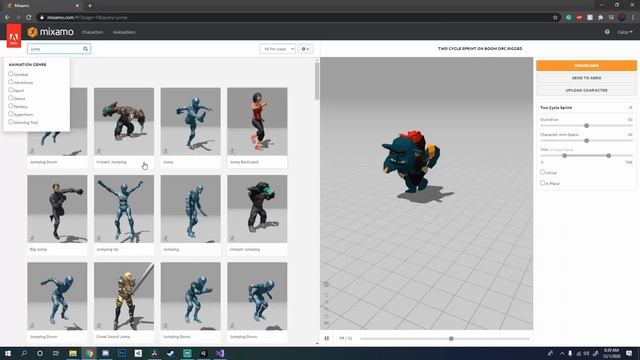Bookmark page with the star icon
This screenshot has width=640, height=360.
tap(555, 18)
